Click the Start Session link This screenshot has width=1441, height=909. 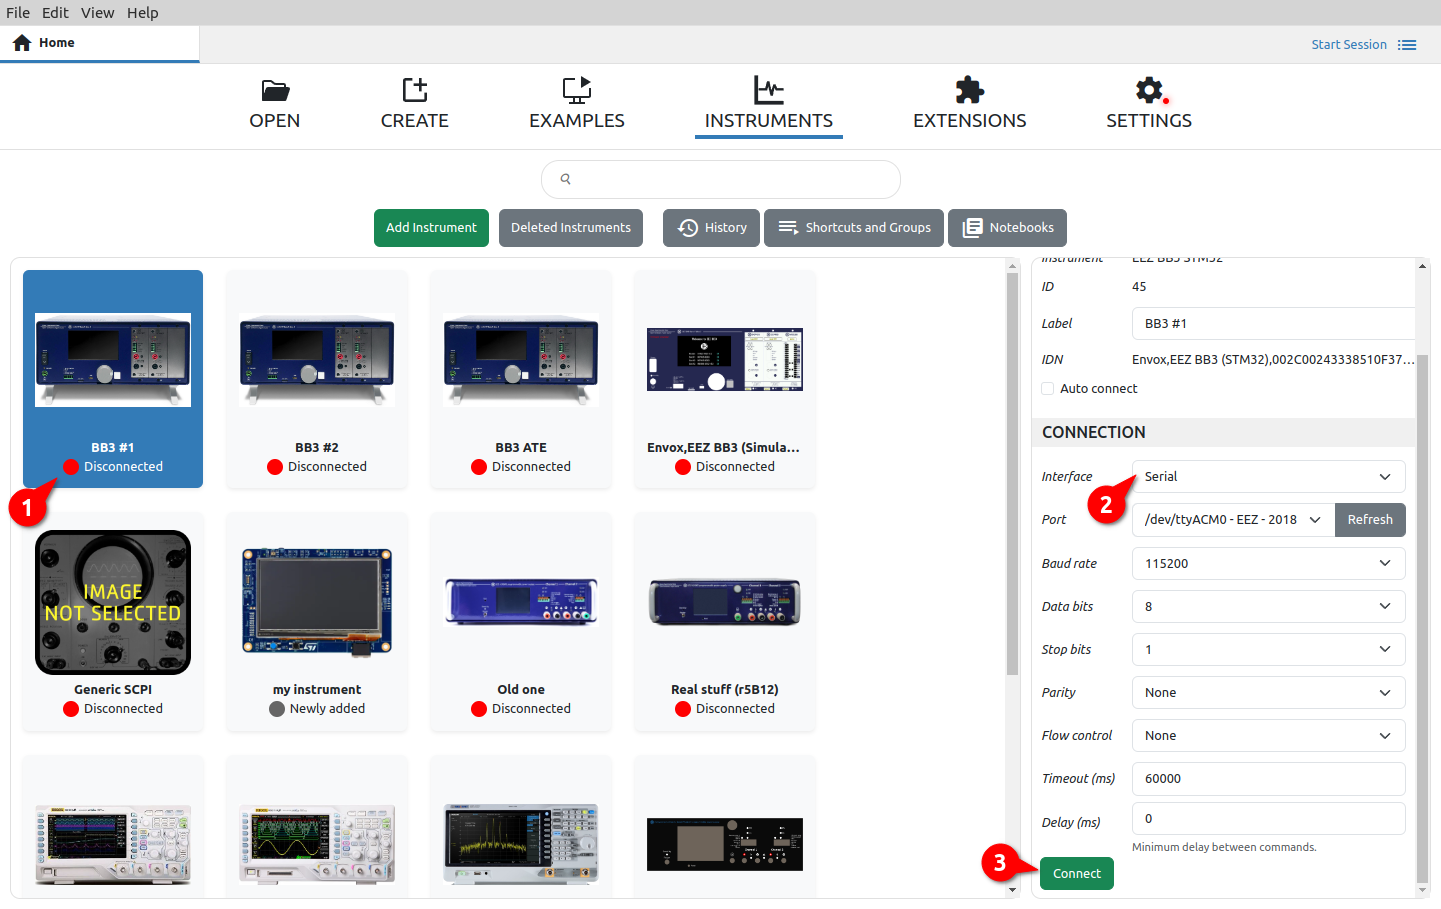point(1349,45)
